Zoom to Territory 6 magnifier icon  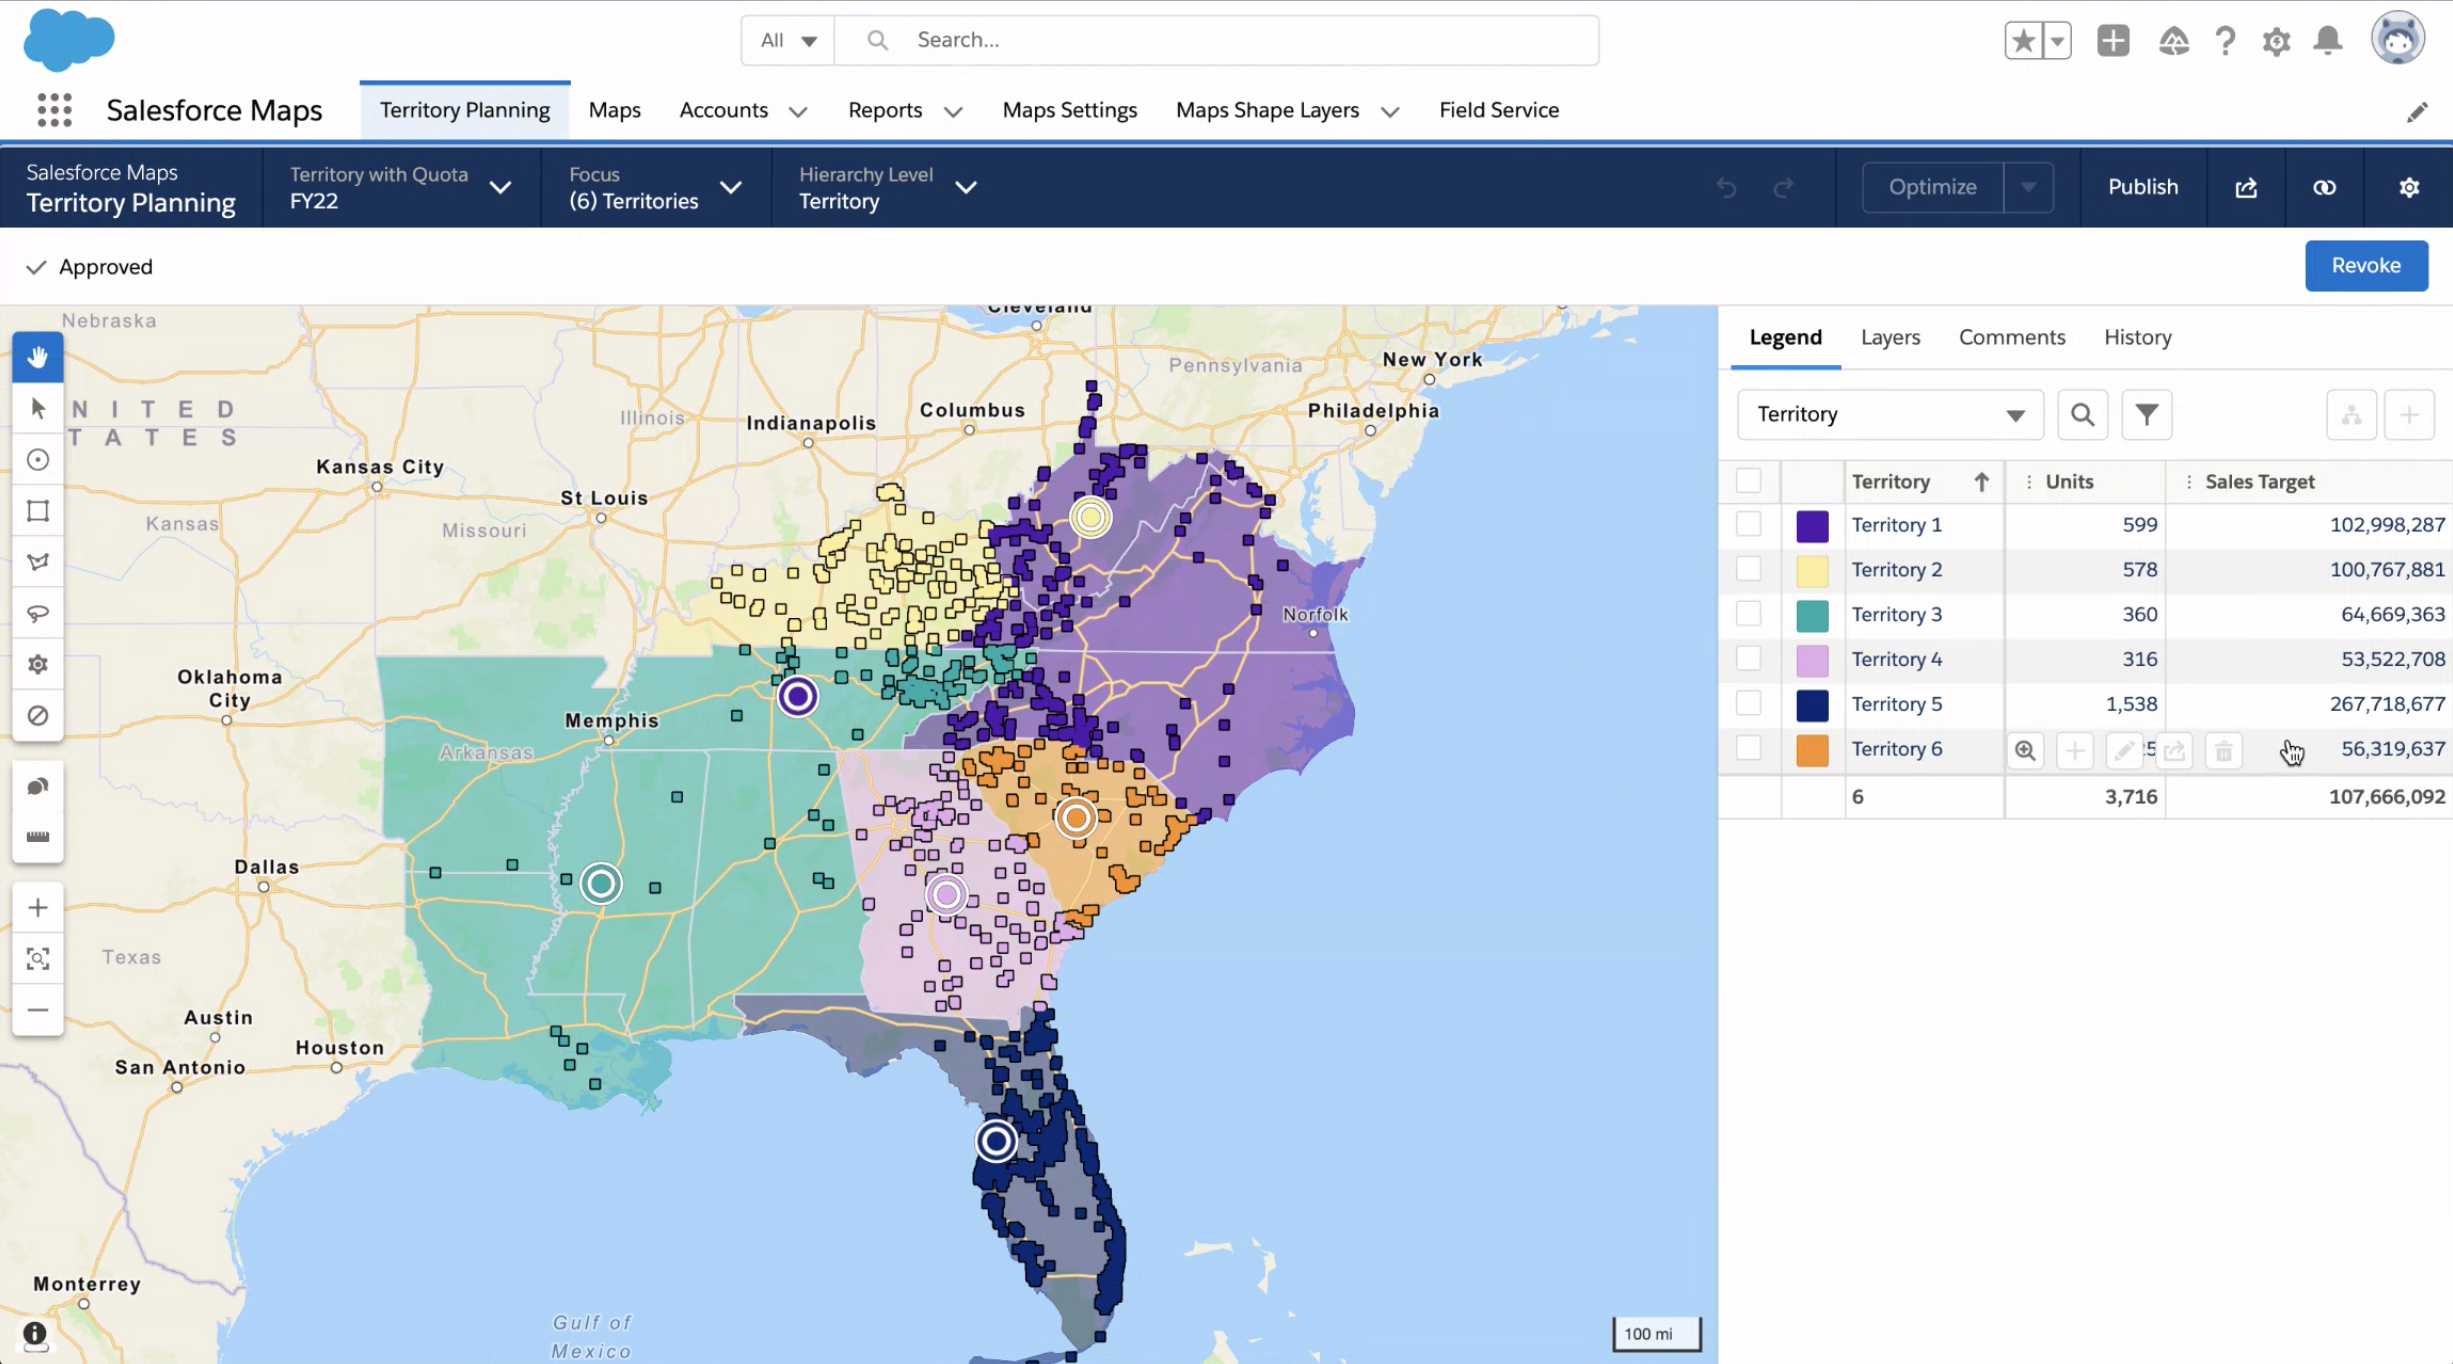pos(2025,750)
